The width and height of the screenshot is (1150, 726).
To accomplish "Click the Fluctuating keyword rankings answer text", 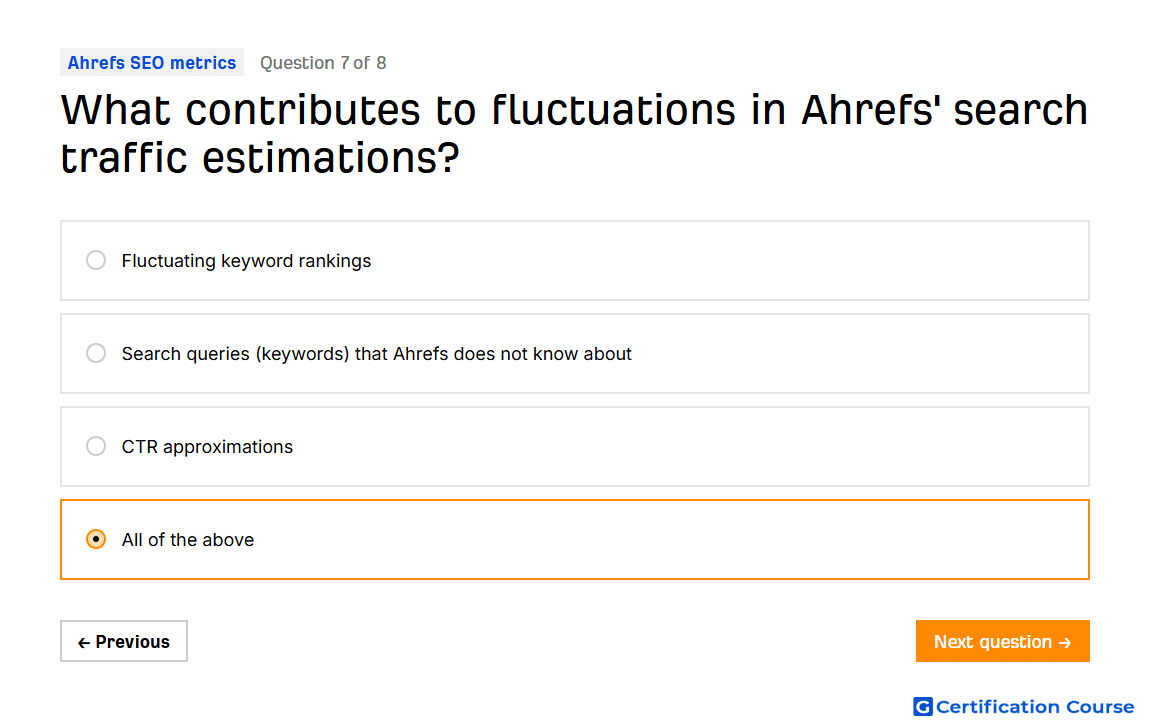I will [246, 260].
